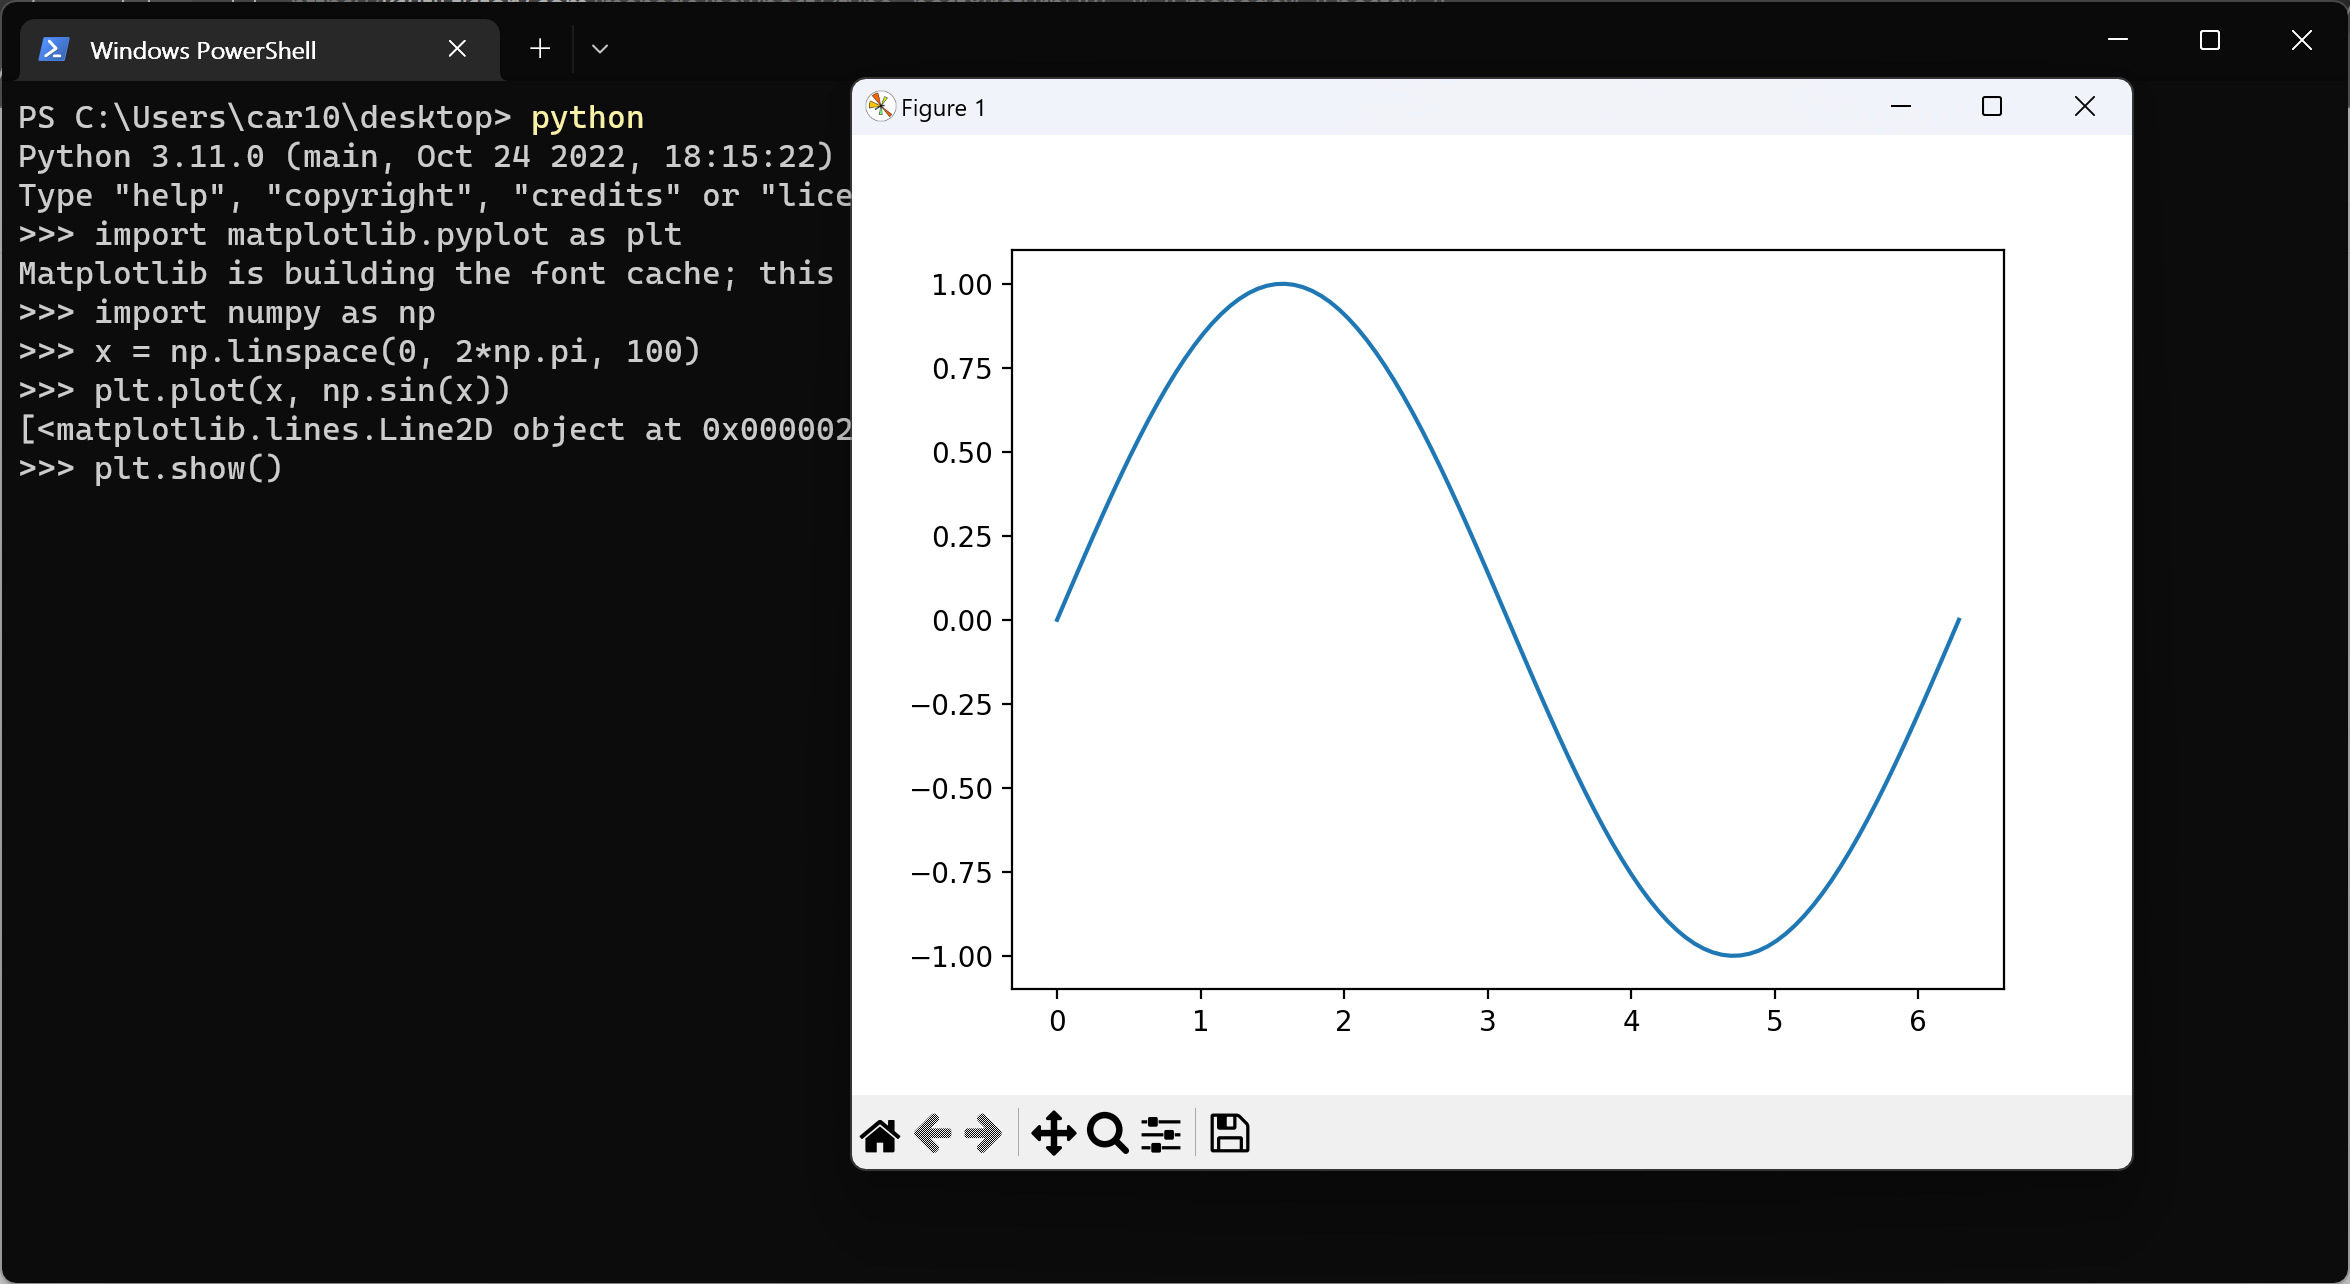Click the Figure 1 title bar text
2350x1284 pixels.
point(943,108)
